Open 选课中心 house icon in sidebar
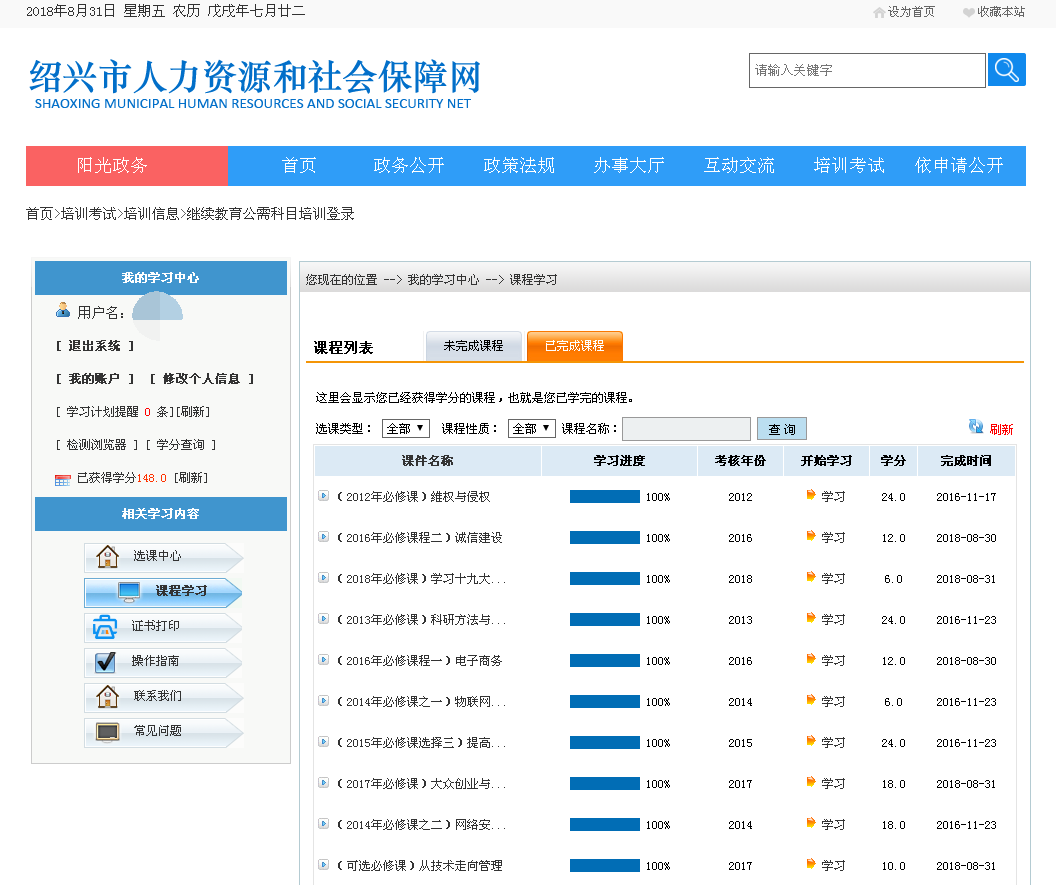 pos(107,557)
